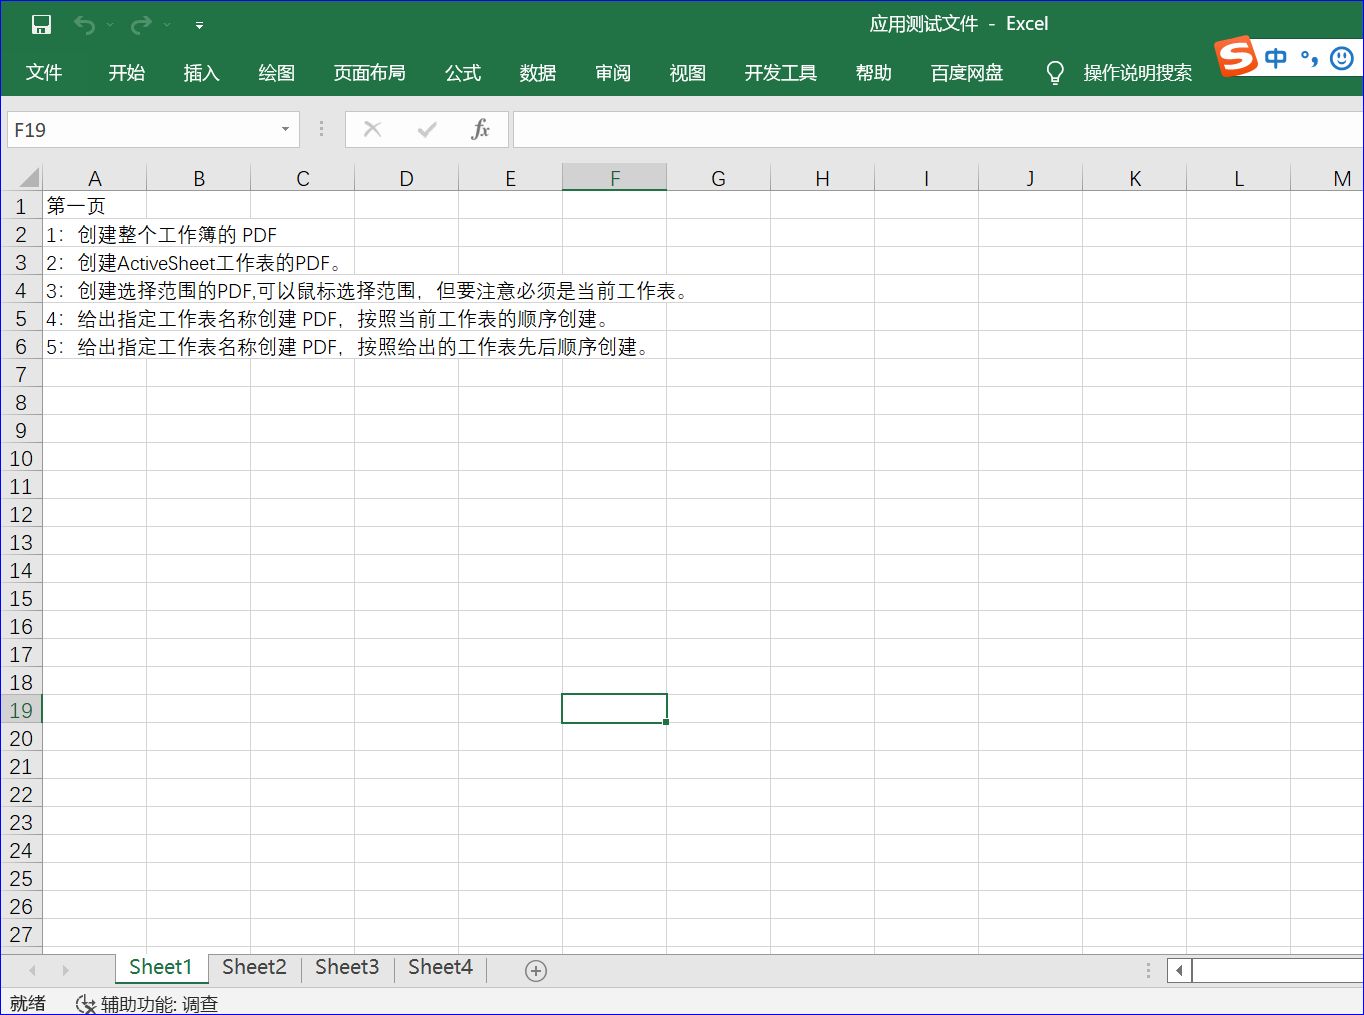The height and width of the screenshot is (1015, 1364).
Task: Click the fx Insert Function icon
Action: [480, 129]
